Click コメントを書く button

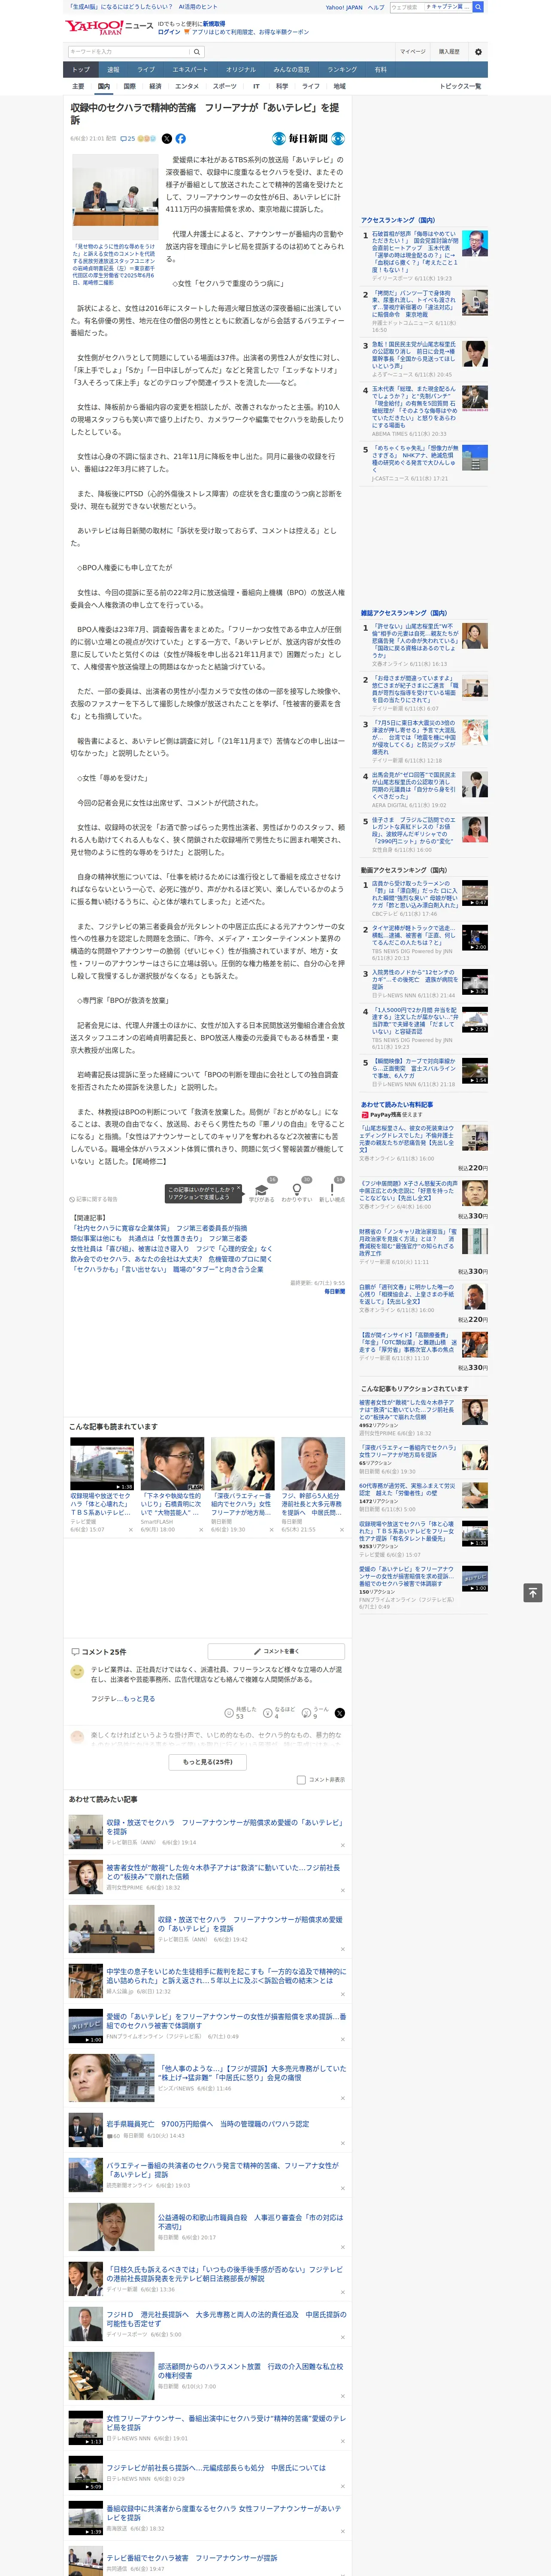276,1652
